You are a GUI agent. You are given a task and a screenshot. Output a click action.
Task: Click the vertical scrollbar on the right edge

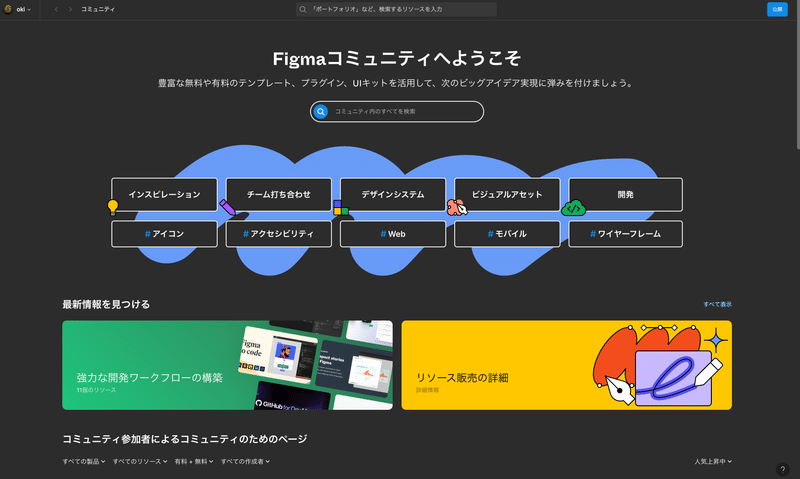pos(797,74)
